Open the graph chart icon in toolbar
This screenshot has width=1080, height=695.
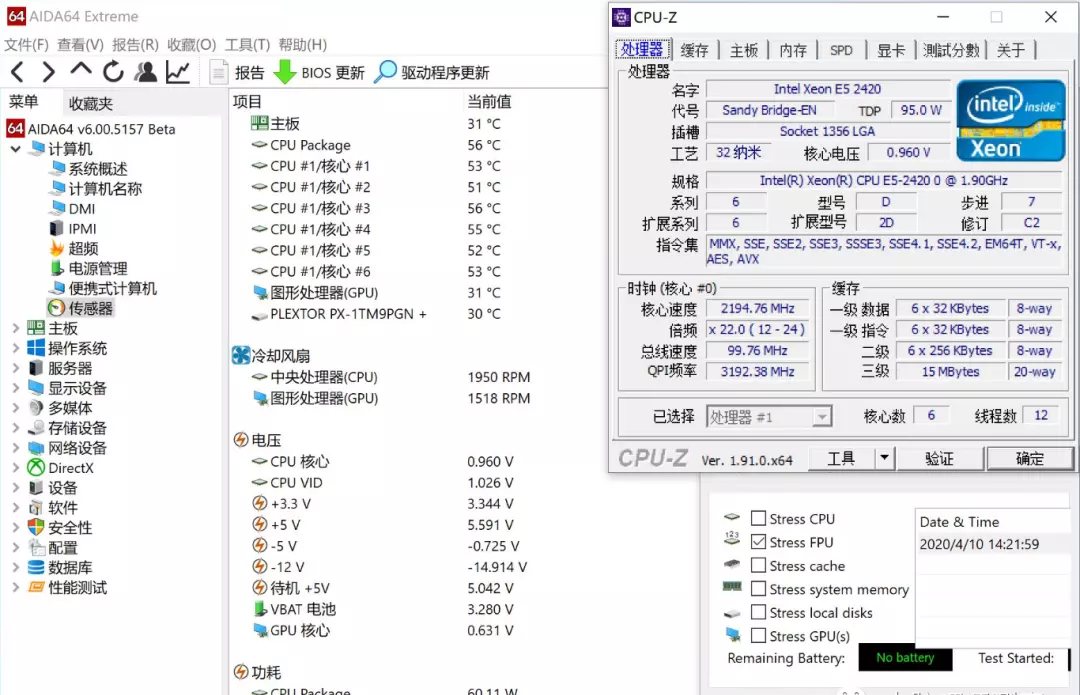178,72
